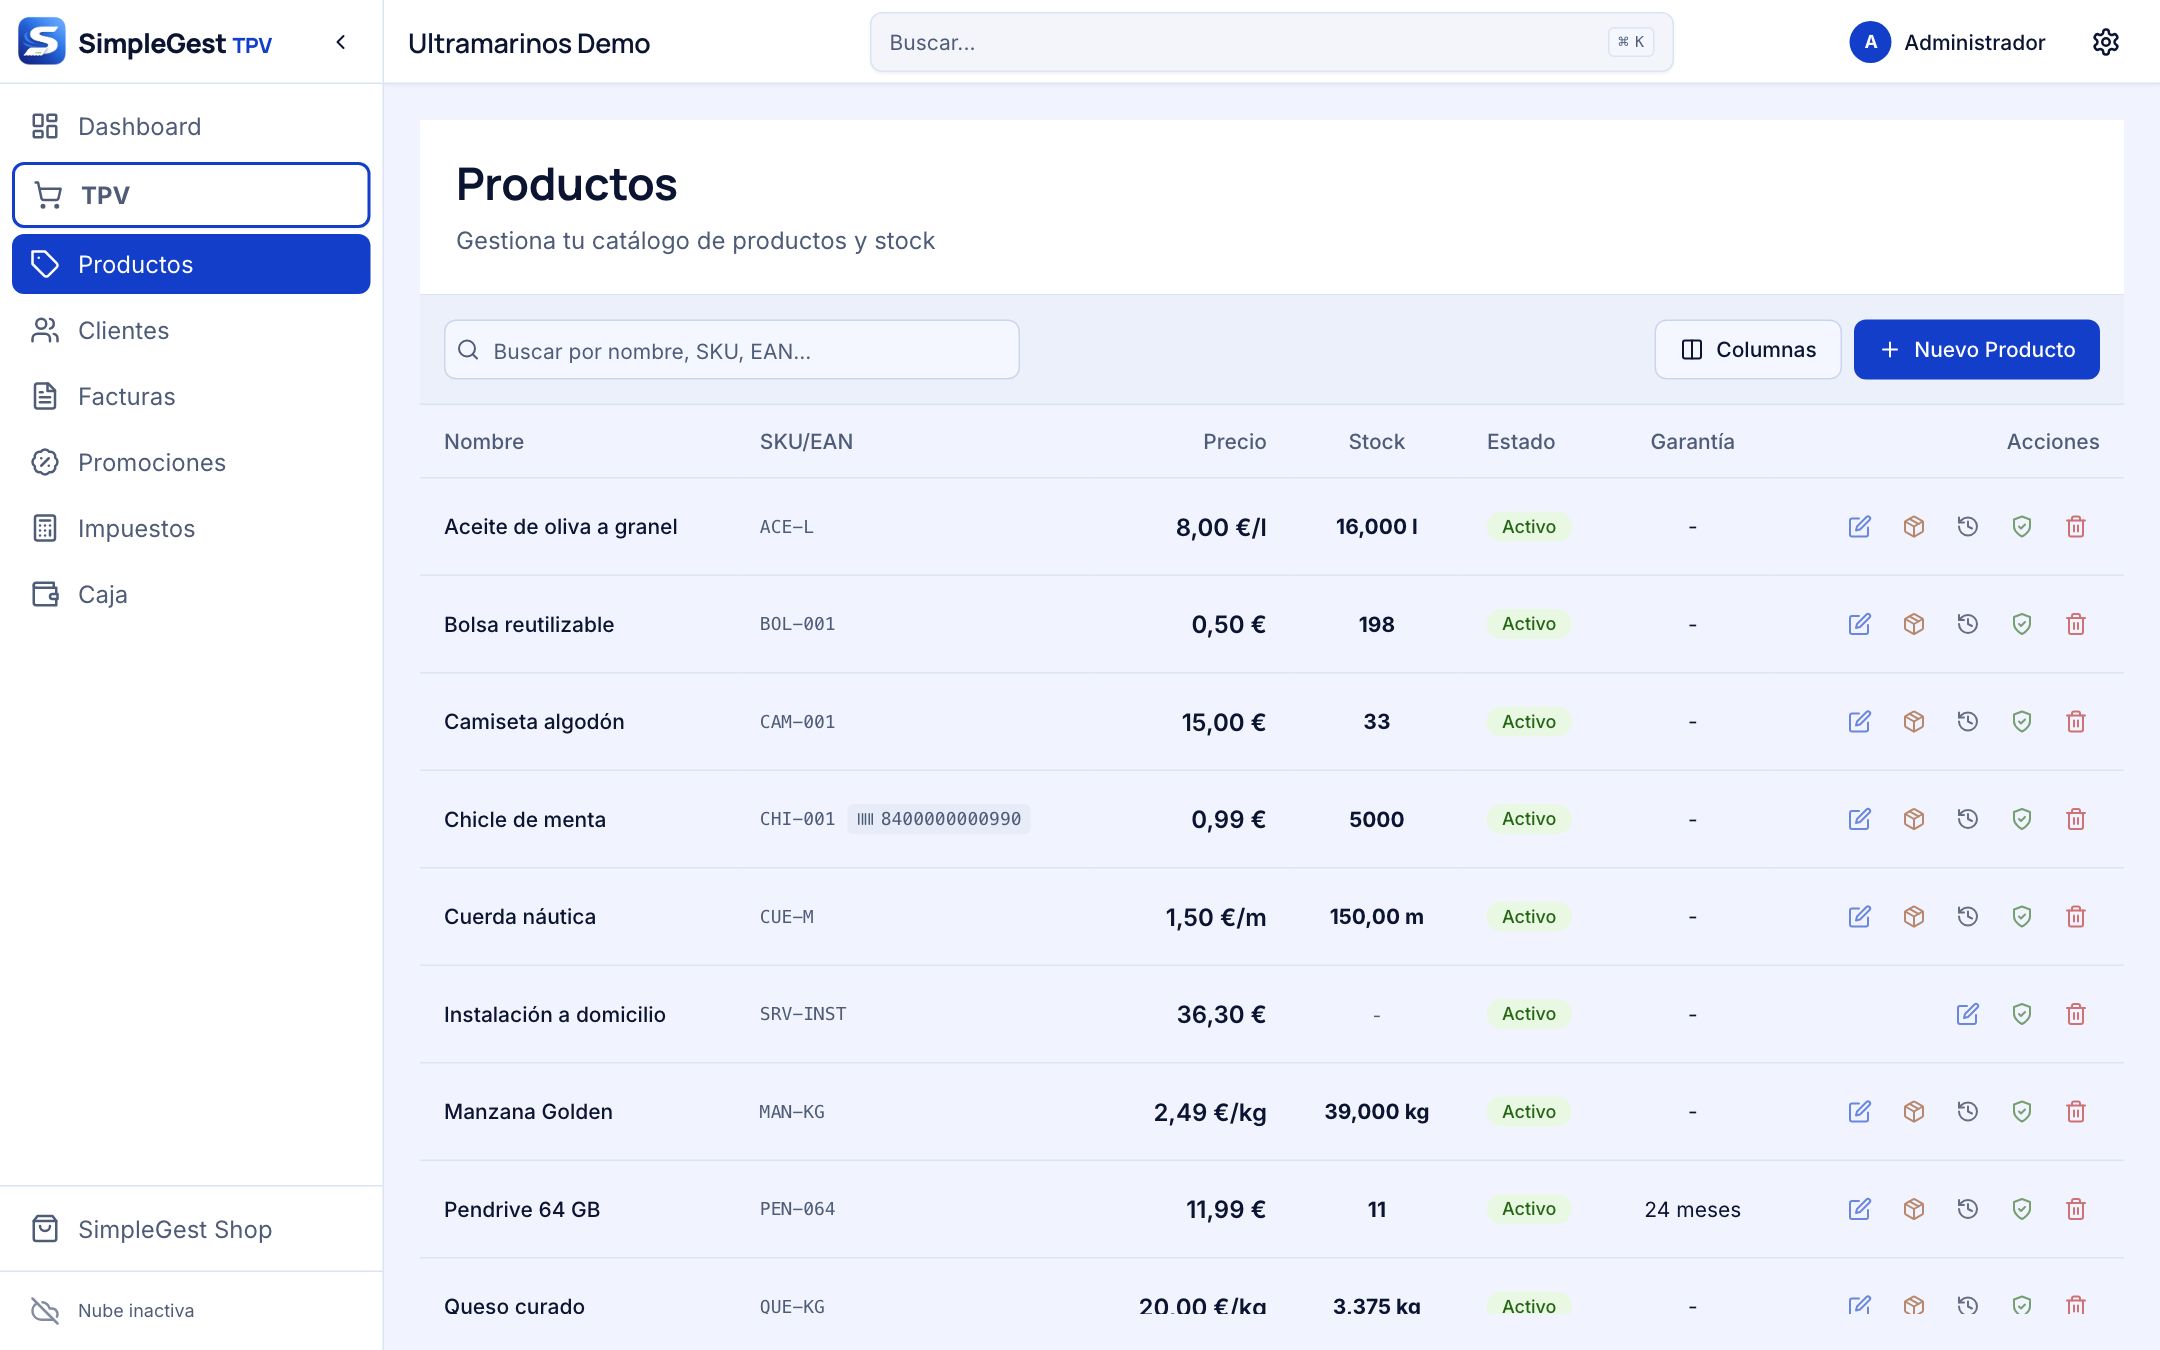
Task: Edit the Camiseta algodón product
Action: pos(1859,722)
